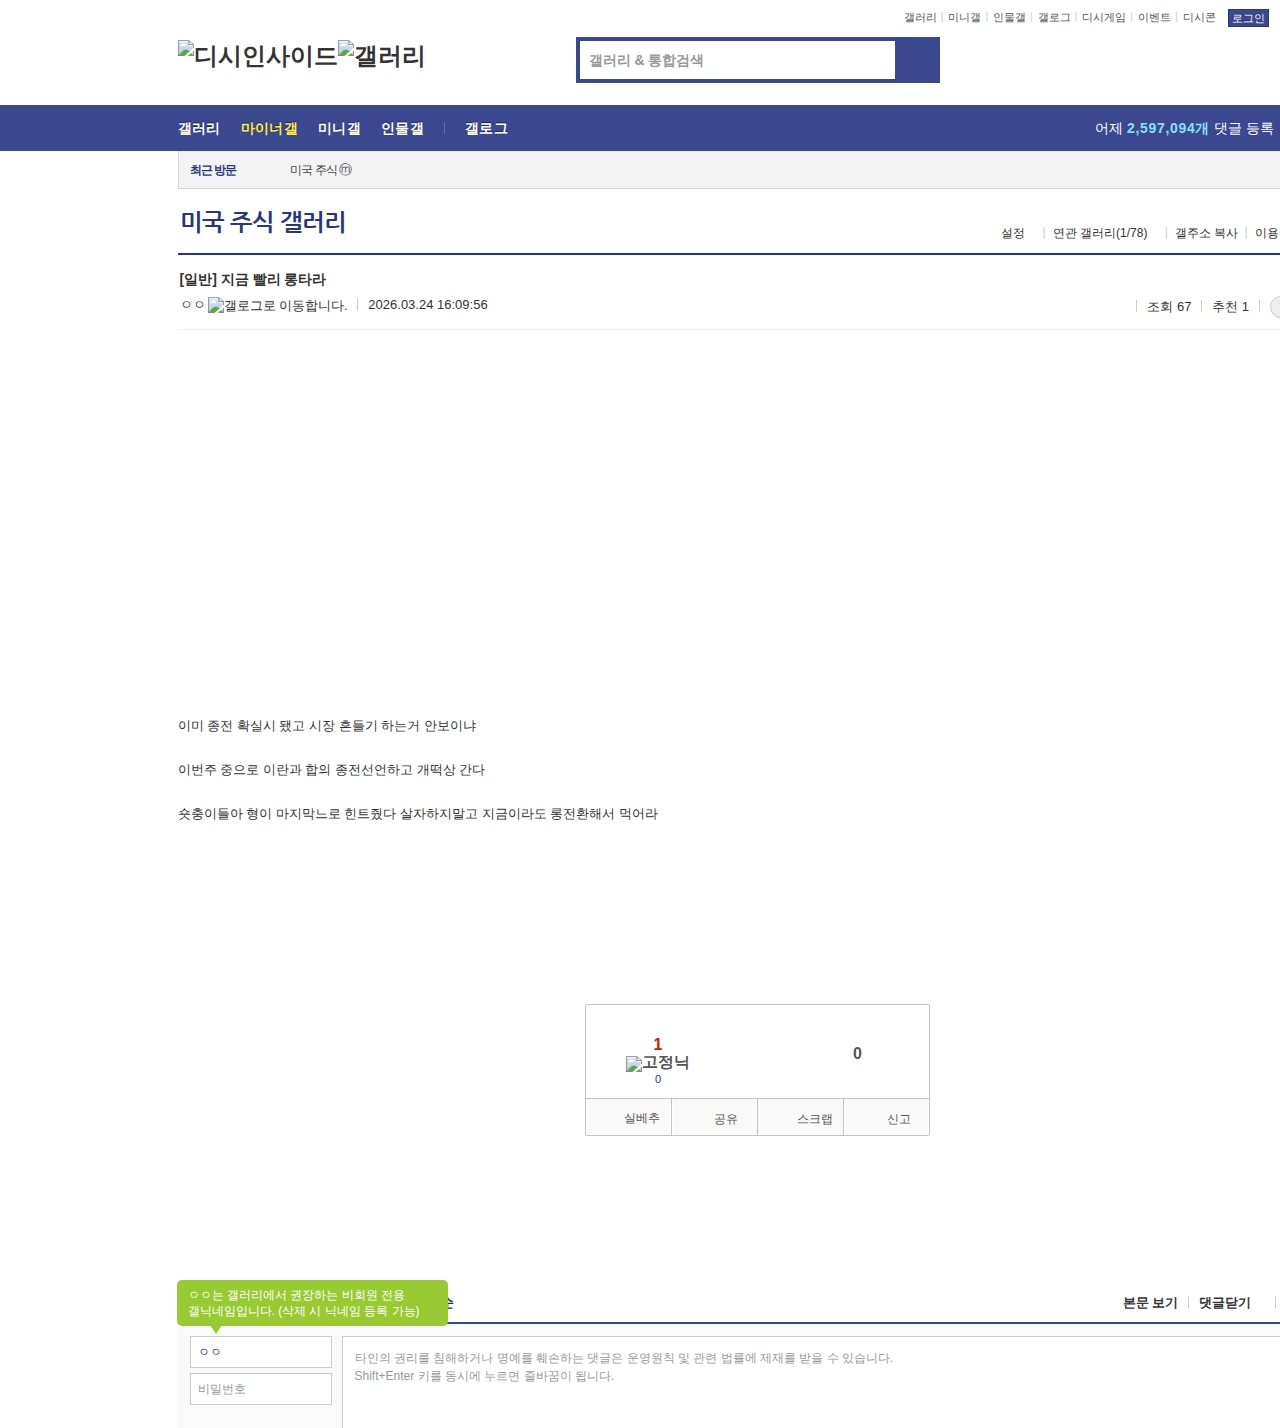Click 갤러리 in the top utility links
1280x1428 pixels.
(920, 18)
